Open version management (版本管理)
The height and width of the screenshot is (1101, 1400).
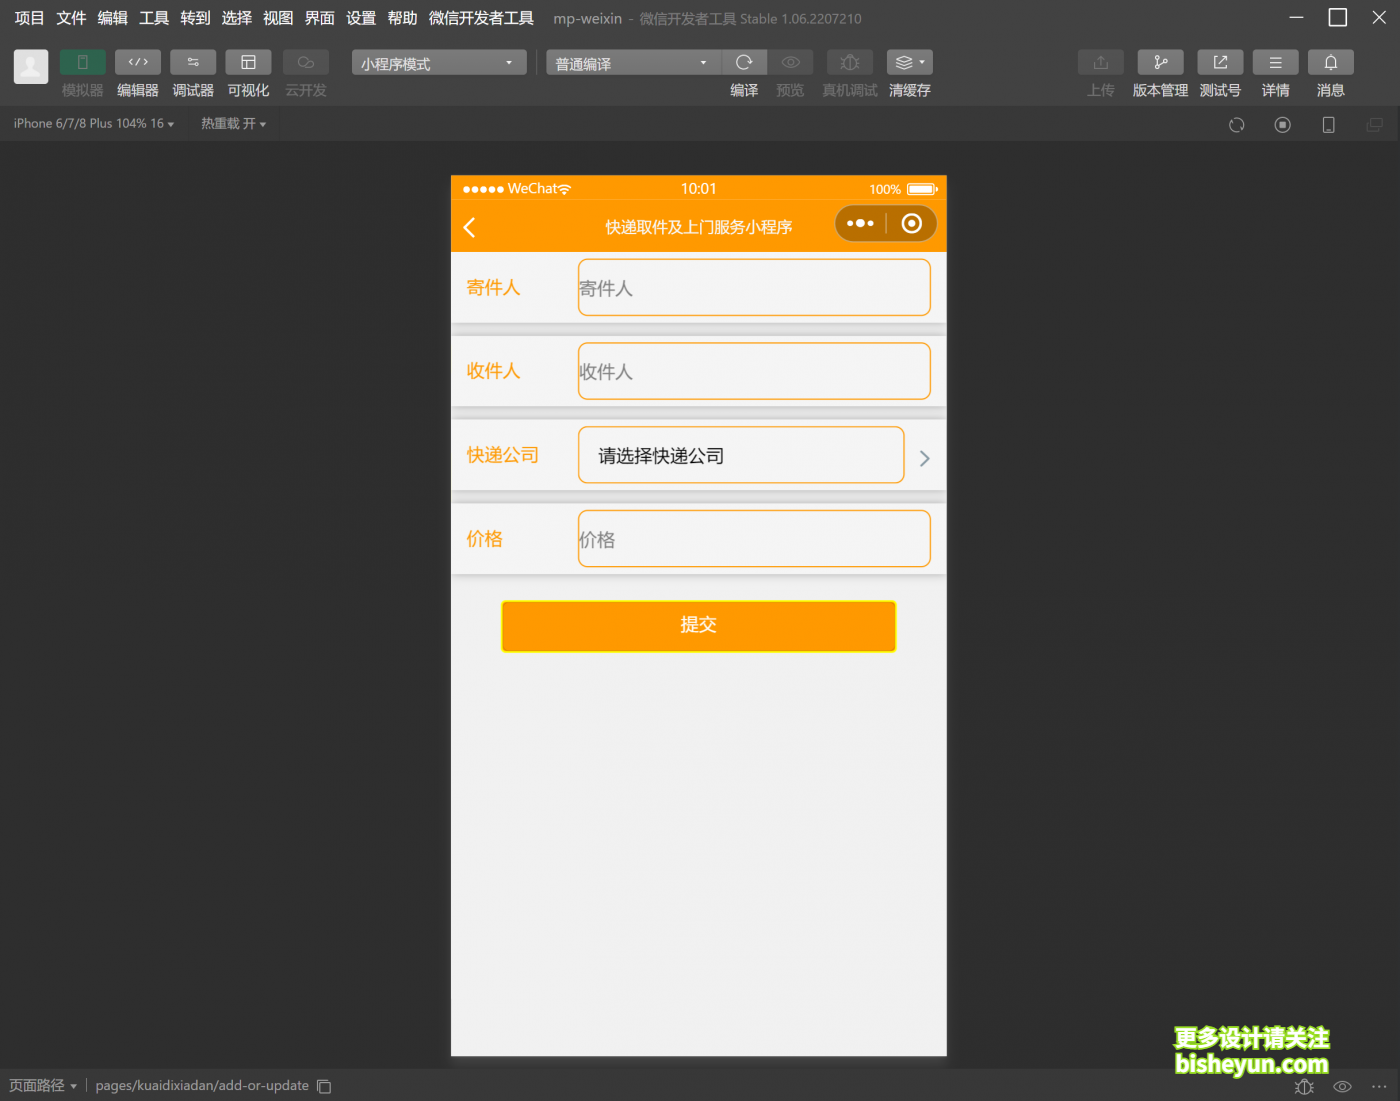pos(1161,62)
